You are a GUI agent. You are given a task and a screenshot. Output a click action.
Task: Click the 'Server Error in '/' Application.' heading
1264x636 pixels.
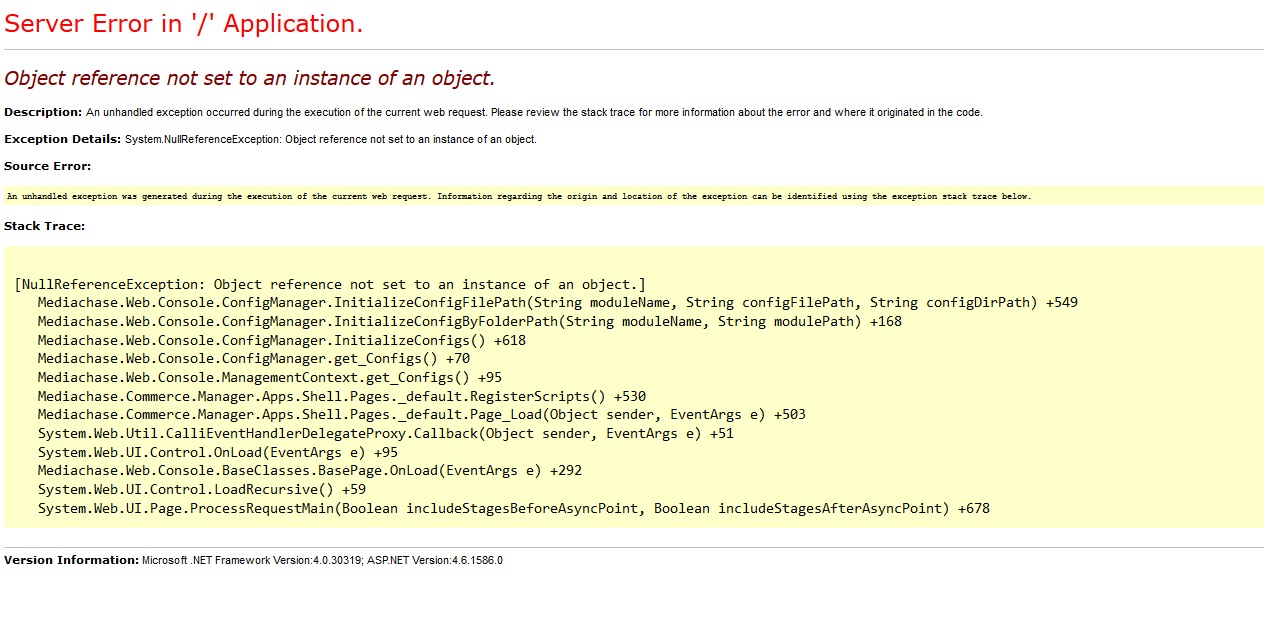pyautogui.click(x=184, y=24)
